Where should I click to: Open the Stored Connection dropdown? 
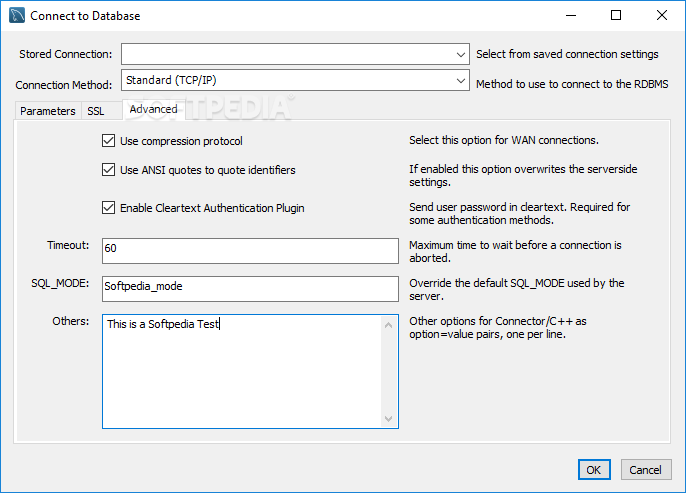295,54
